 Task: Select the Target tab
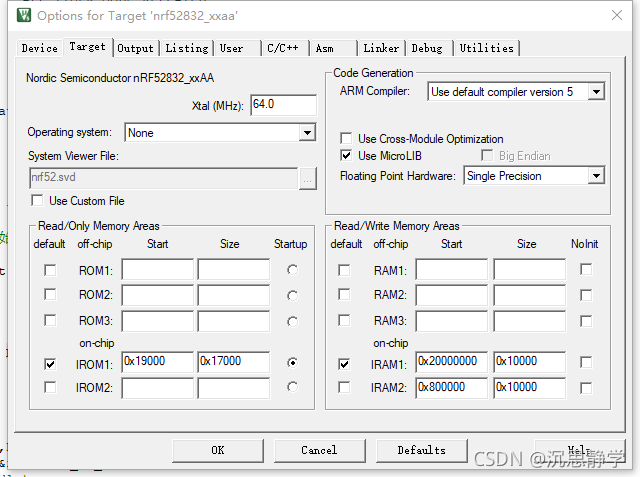coord(87,47)
